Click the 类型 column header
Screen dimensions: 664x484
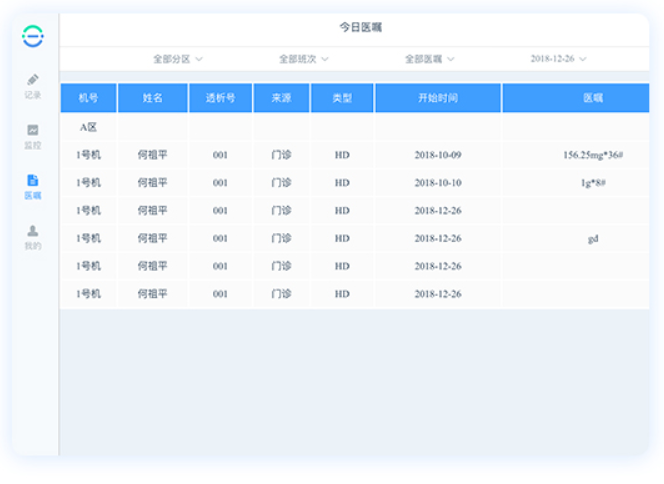pos(342,98)
